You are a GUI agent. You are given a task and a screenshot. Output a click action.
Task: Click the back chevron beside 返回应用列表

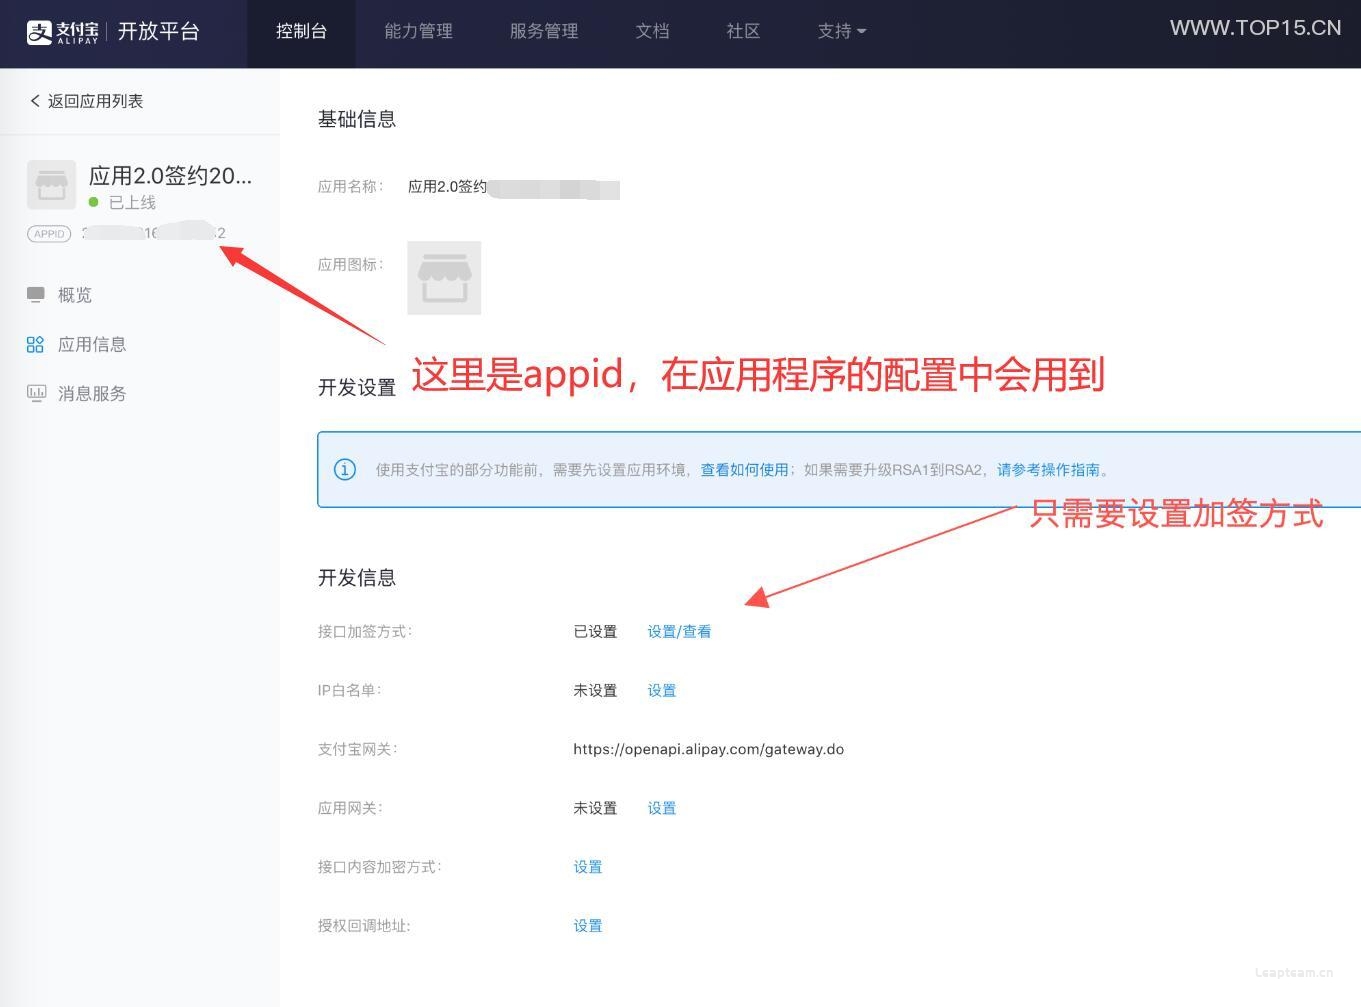pos(35,101)
